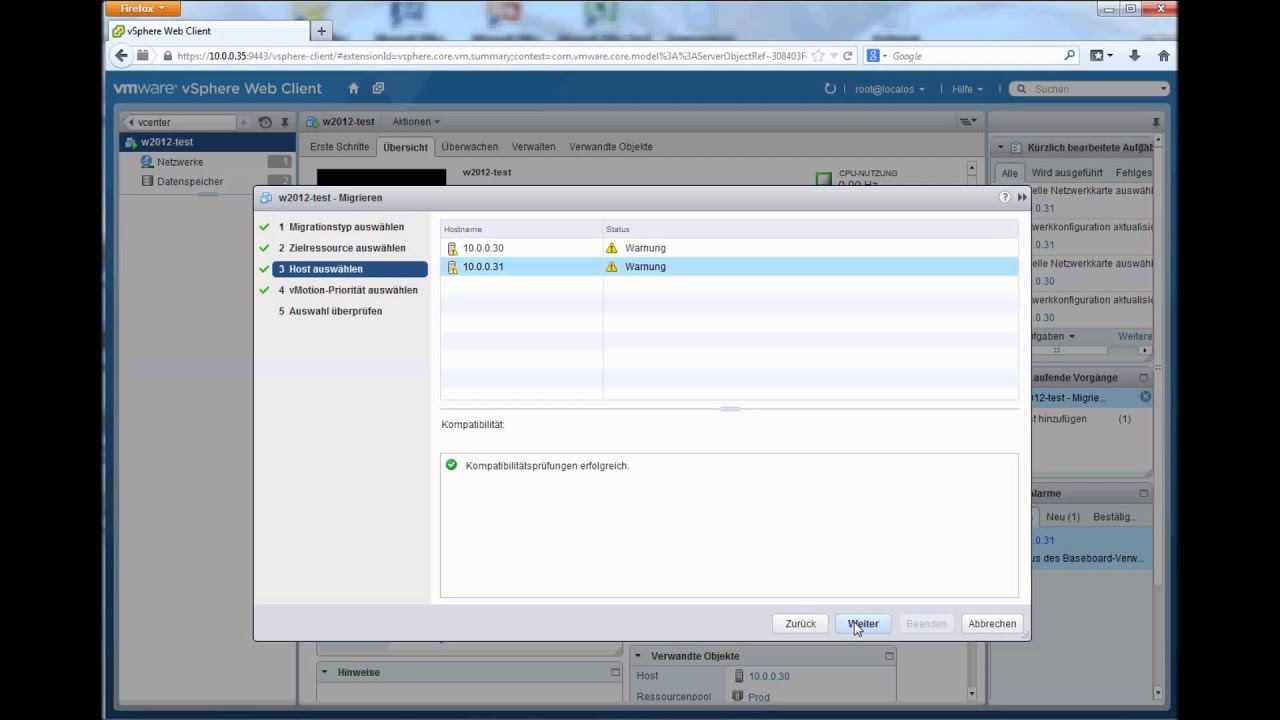1280x720 pixels.
Task: Select host 10.0.0.30 in the table
Action: click(x=729, y=248)
